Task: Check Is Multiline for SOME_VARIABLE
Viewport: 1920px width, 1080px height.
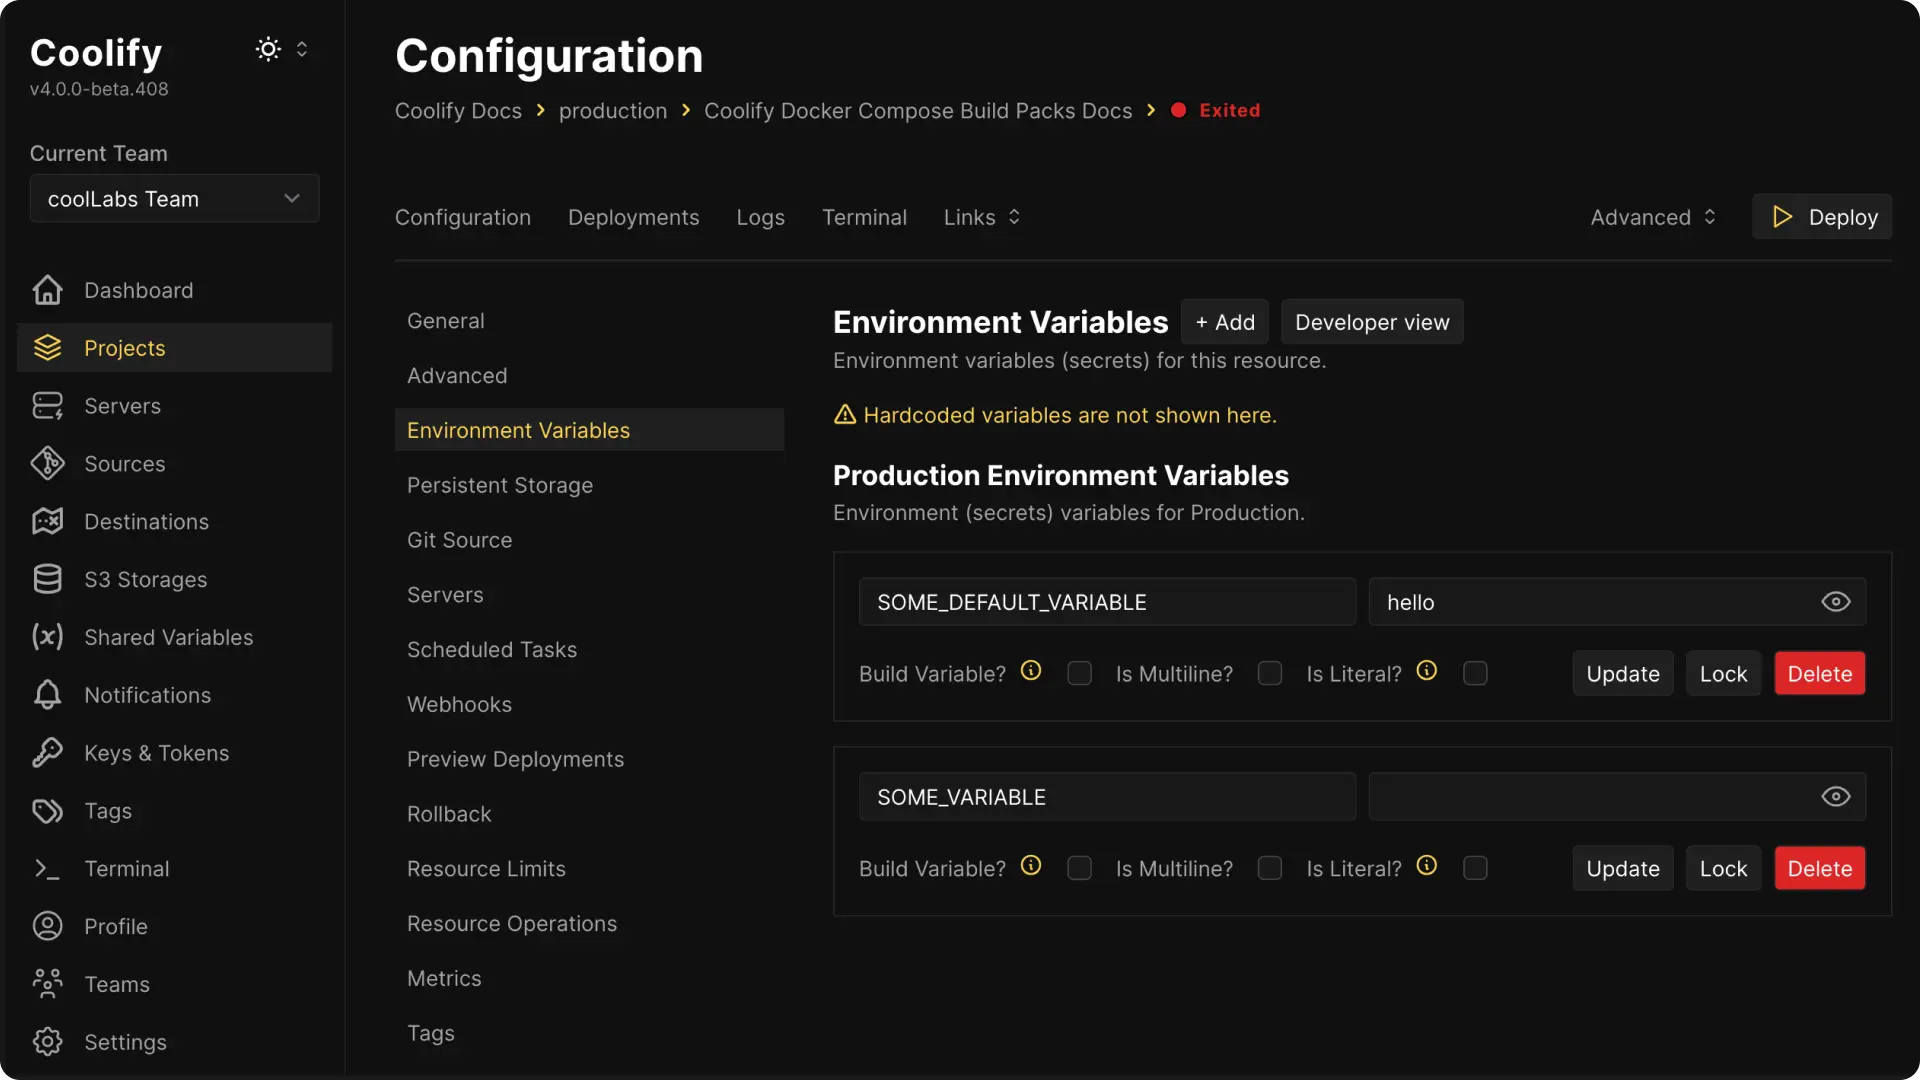Action: click(1269, 869)
